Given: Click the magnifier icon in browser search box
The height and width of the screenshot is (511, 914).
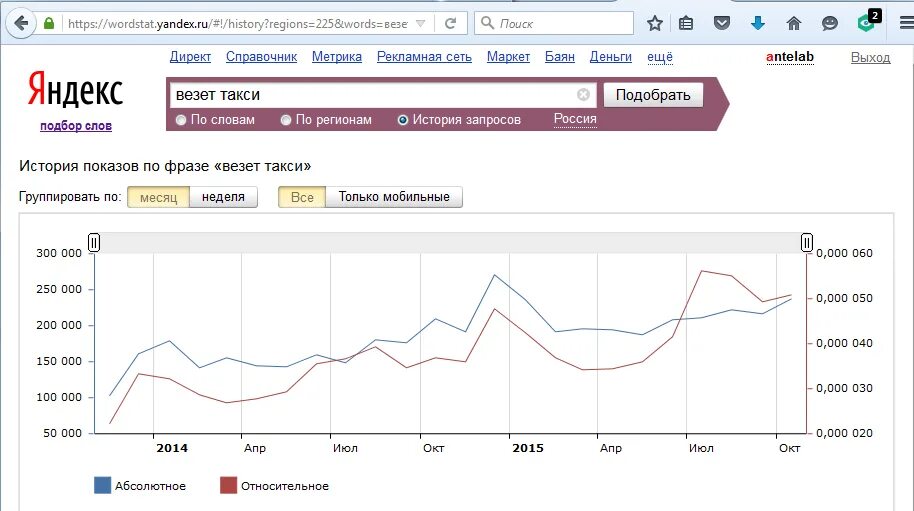Looking at the screenshot, I should pyautogui.click(x=487, y=23).
